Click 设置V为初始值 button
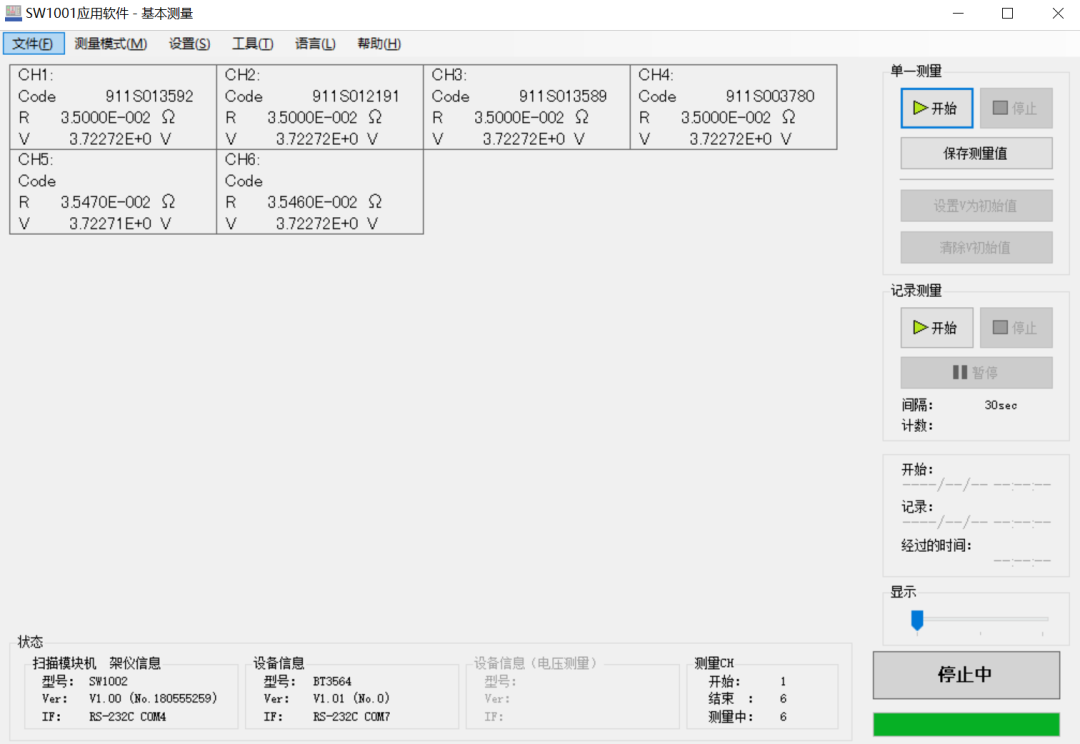Screen dimensions: 1080x744 (976, 206)
